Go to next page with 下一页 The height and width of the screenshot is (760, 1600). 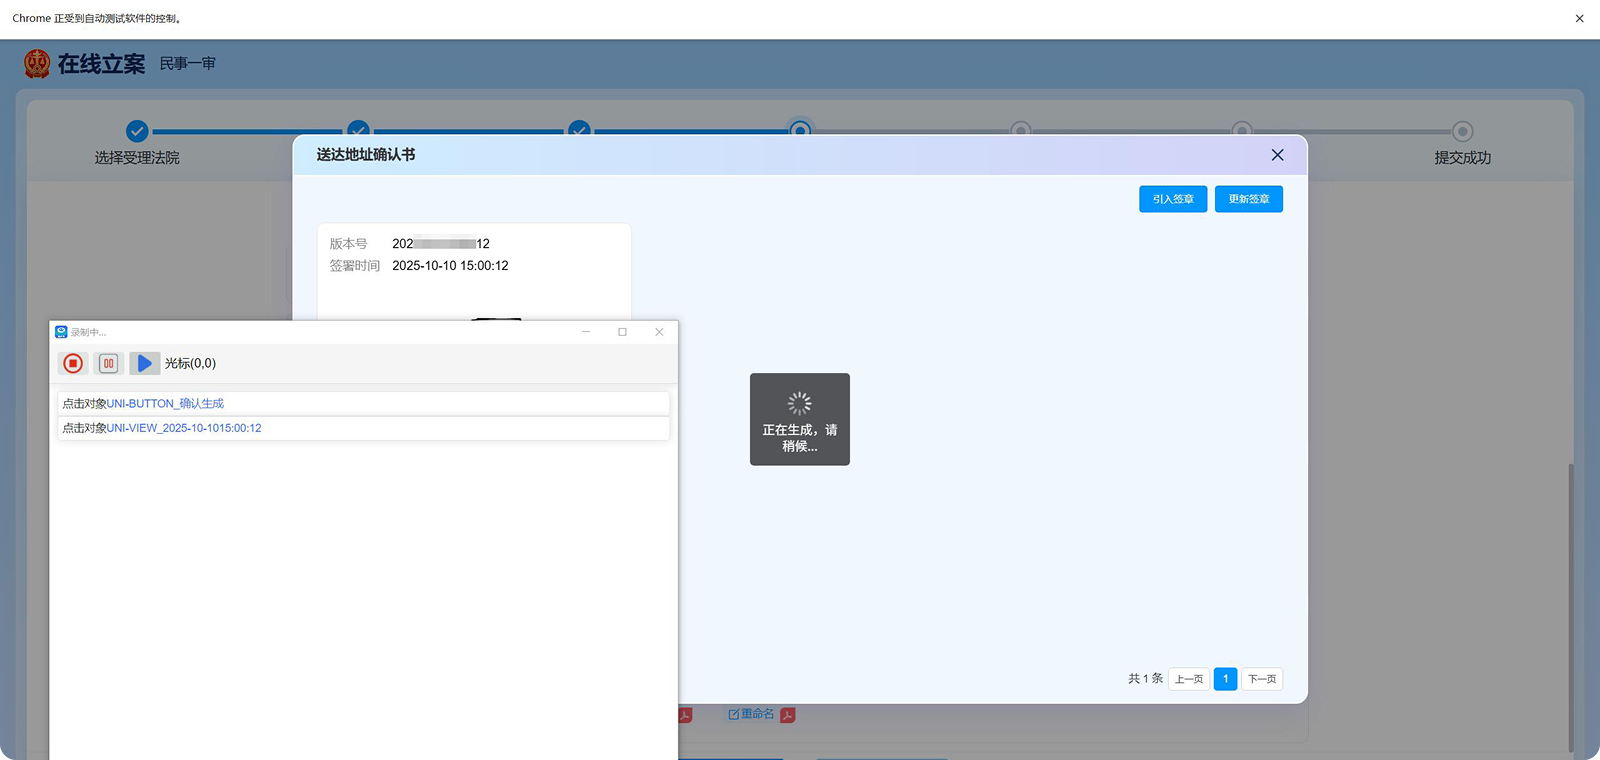click(x=1261, y=679)
